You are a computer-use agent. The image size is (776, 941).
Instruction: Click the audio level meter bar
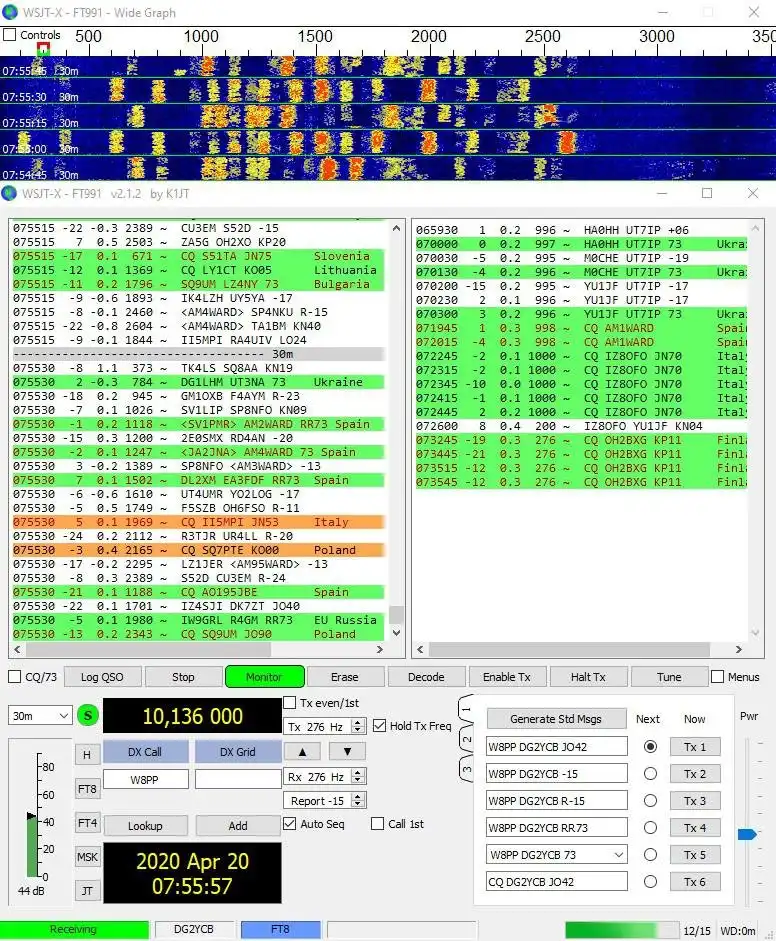32,846
